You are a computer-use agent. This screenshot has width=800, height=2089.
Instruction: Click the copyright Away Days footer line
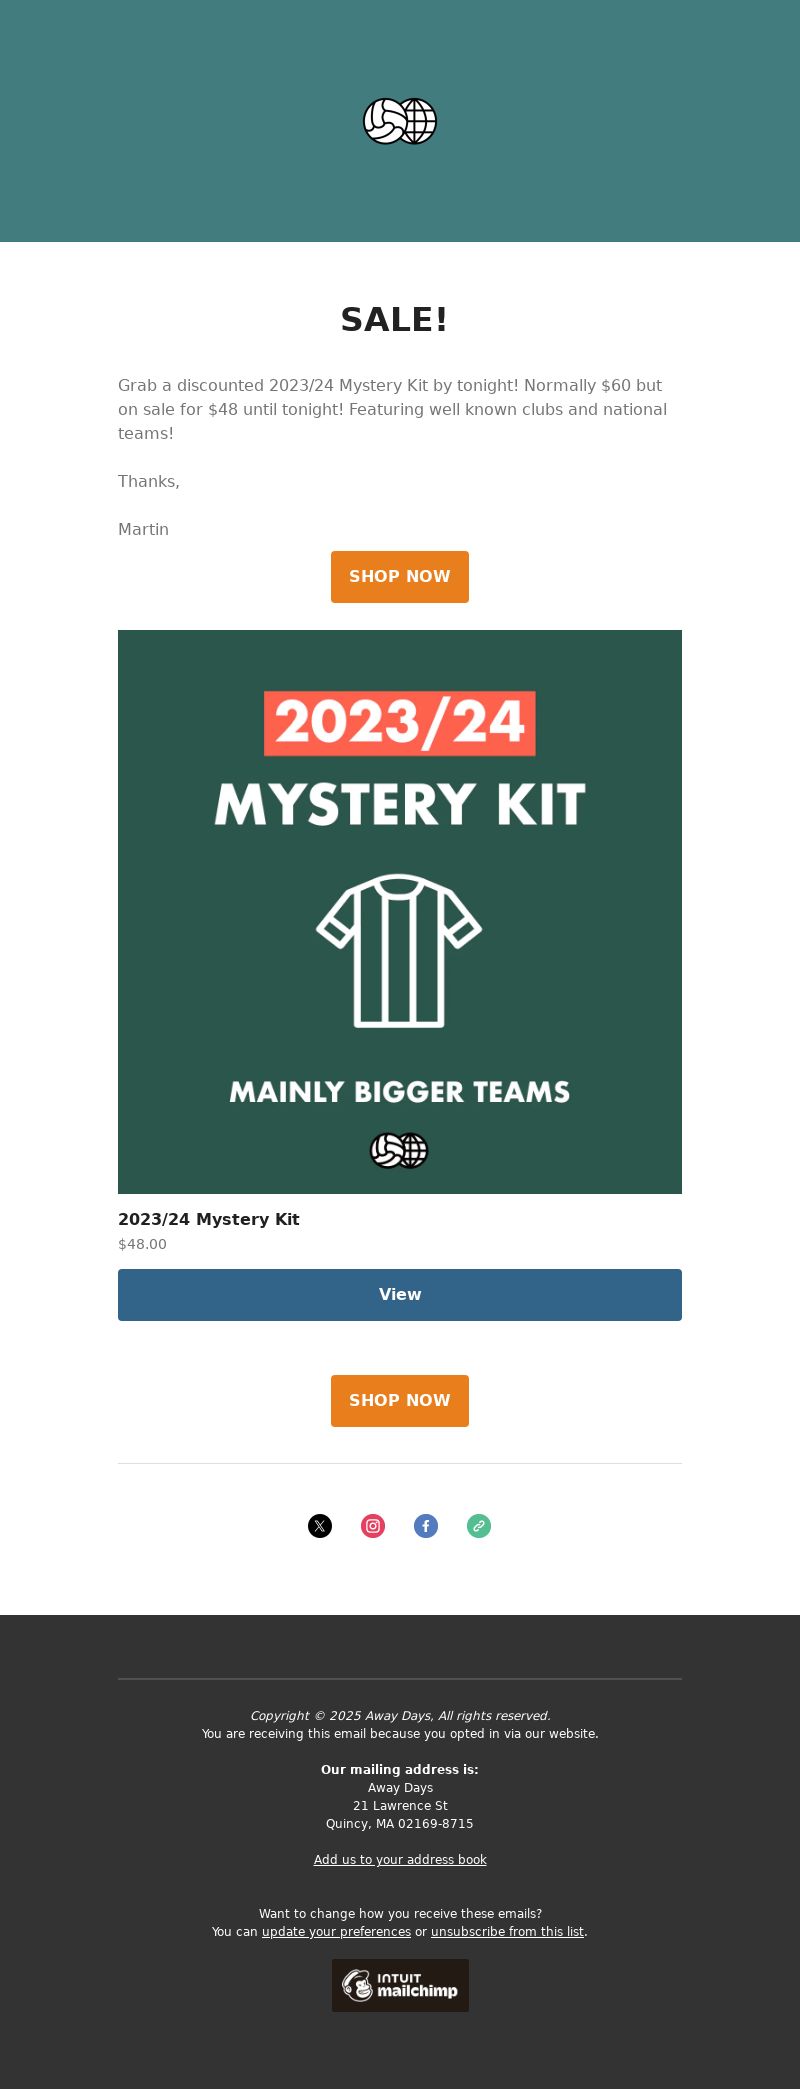pyautogui.click(x=400, y=1716)
